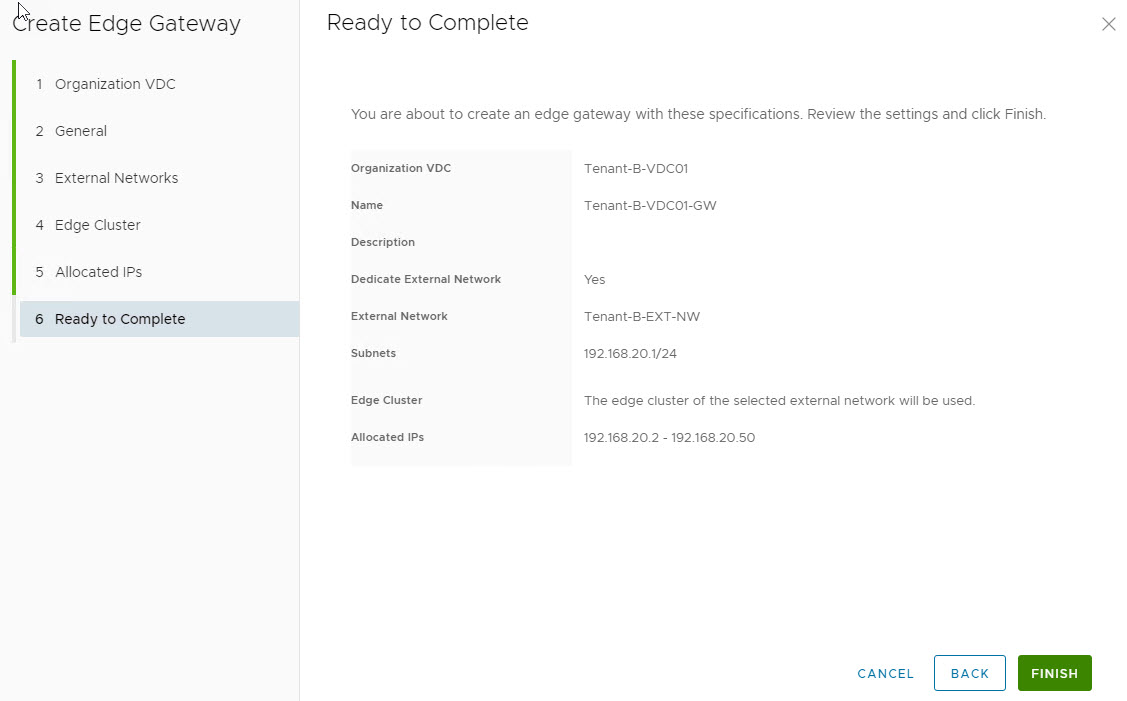Click the Create Edge Gateway wizard title
The height and width of the screenshot is (701, 1127).
tap(126, 23)
